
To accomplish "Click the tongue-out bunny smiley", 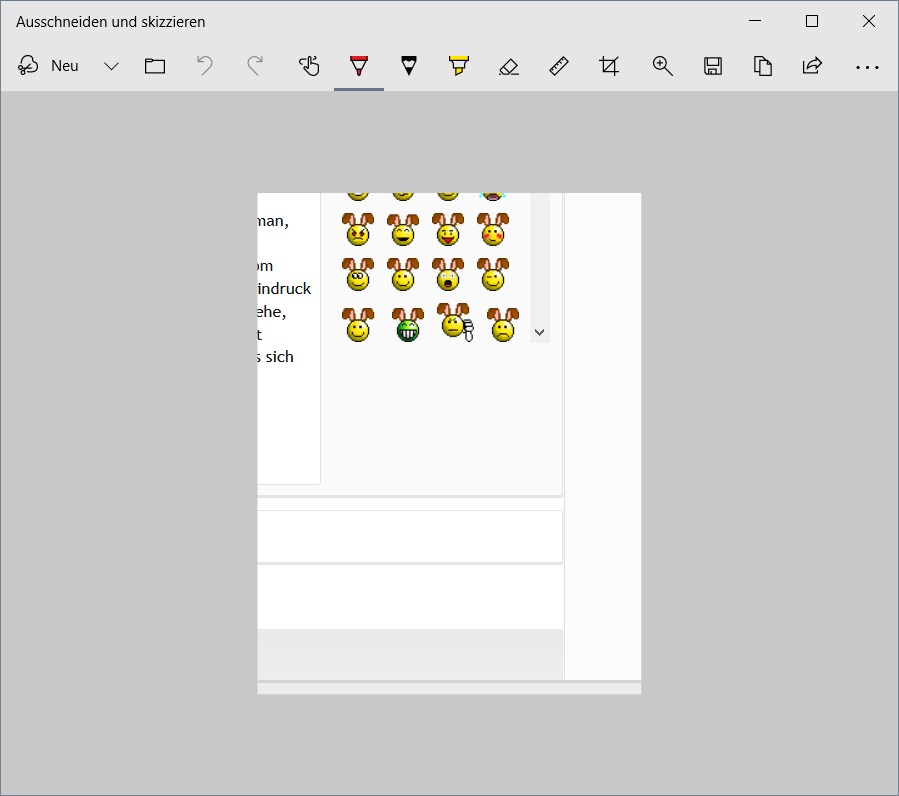I will tap(448, 229).
